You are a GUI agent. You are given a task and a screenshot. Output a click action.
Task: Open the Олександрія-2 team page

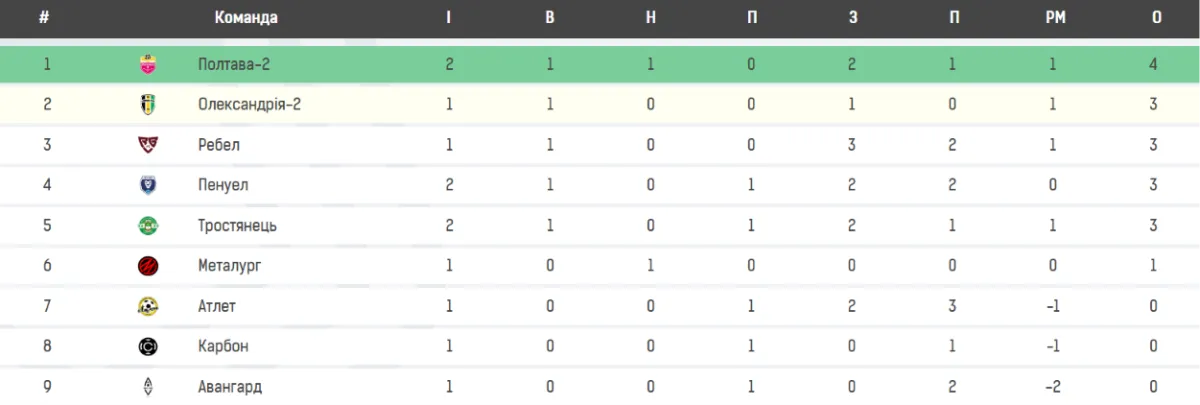pos(250,105)
